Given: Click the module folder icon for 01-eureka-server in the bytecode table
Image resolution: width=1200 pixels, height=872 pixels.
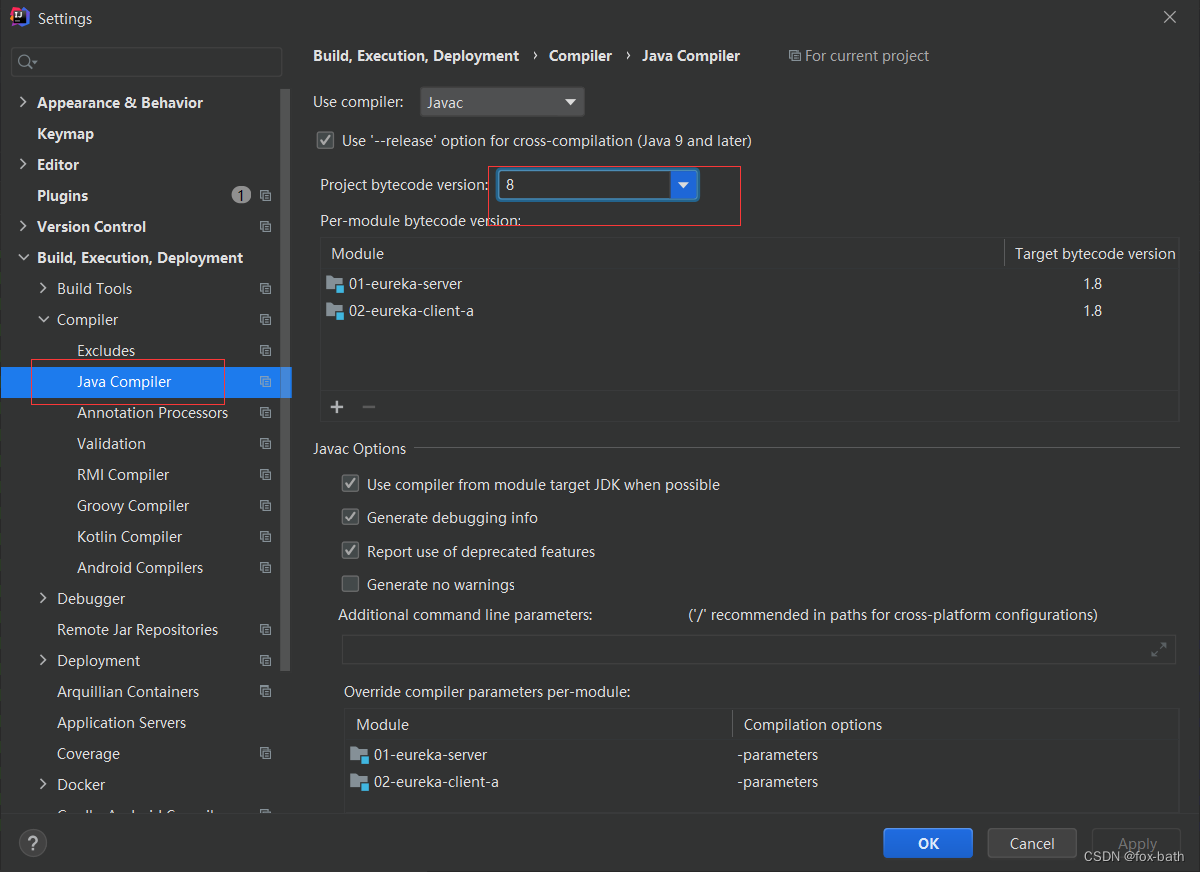Looking at the screenshot, I should [x=335, y=284].
